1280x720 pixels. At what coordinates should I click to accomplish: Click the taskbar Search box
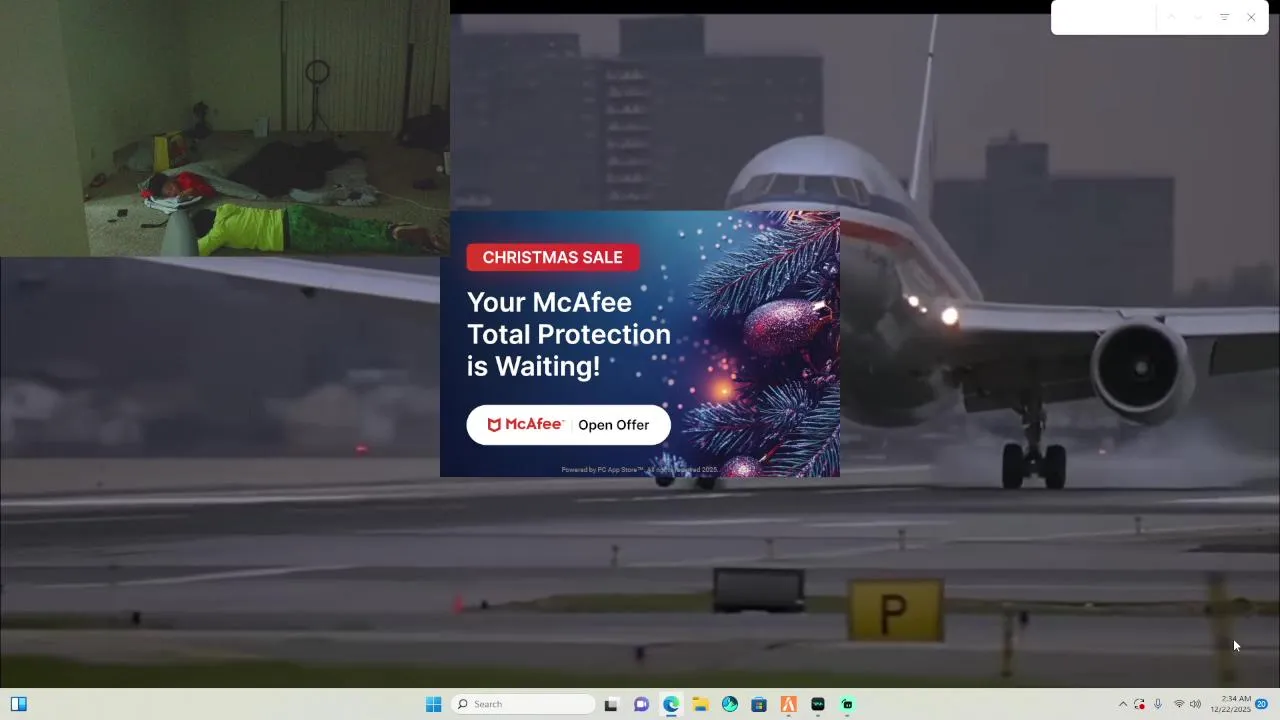523,704
